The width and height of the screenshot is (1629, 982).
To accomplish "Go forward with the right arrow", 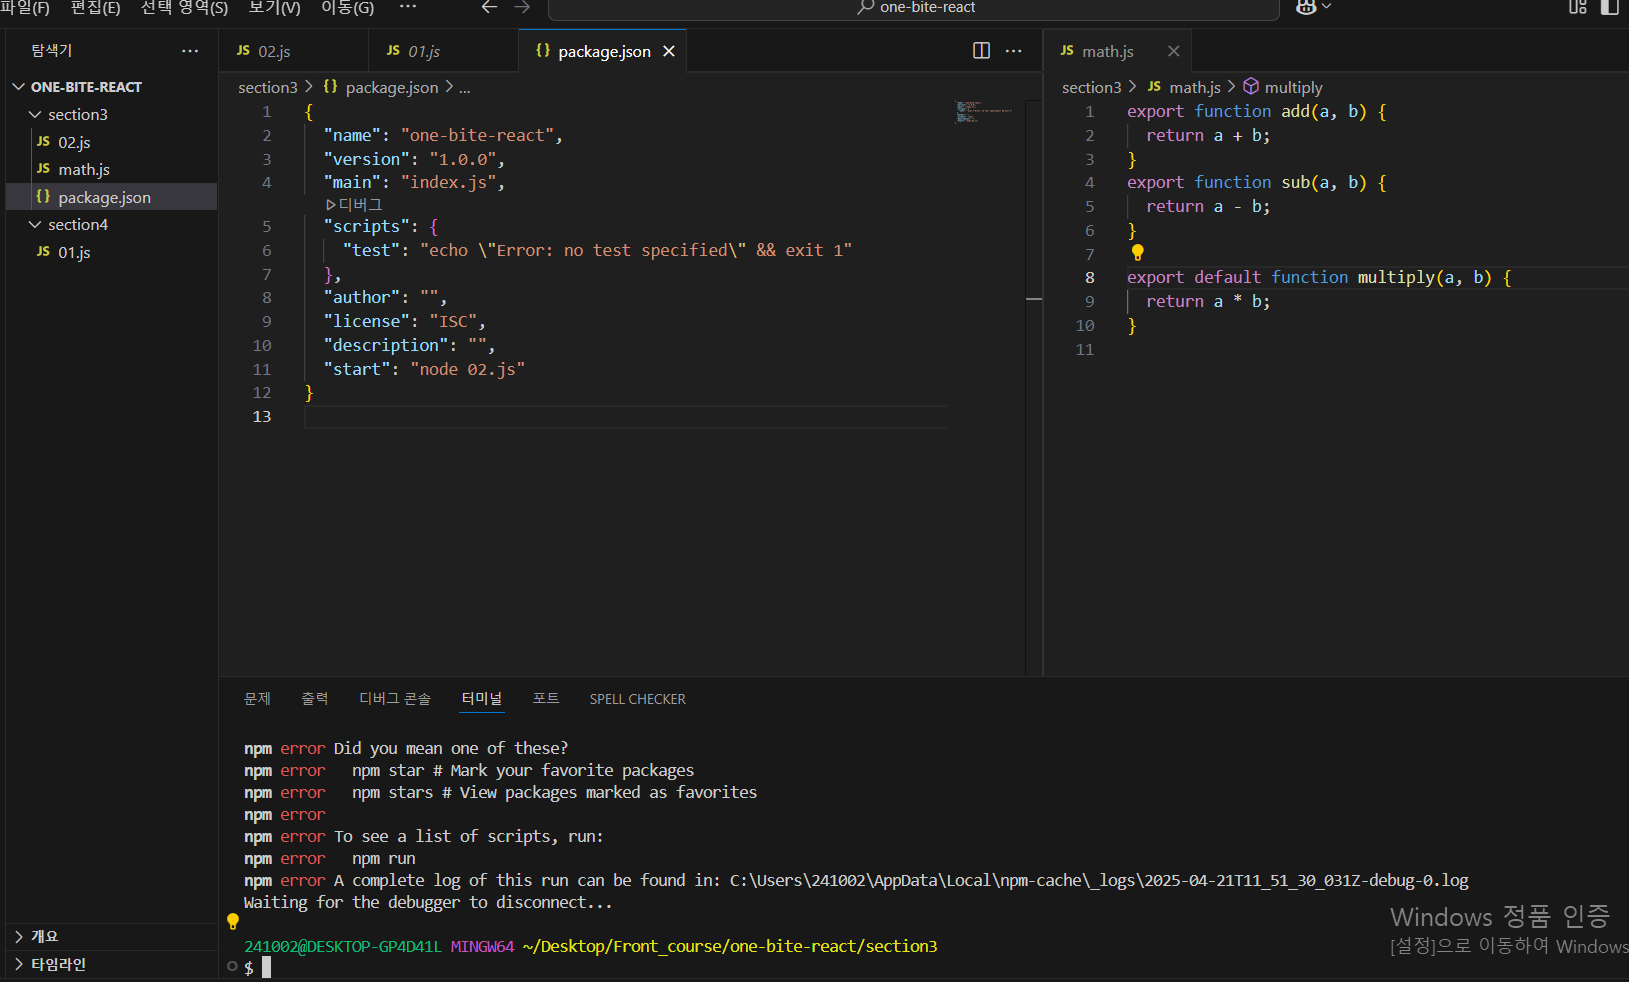I will tap(522, 7).
